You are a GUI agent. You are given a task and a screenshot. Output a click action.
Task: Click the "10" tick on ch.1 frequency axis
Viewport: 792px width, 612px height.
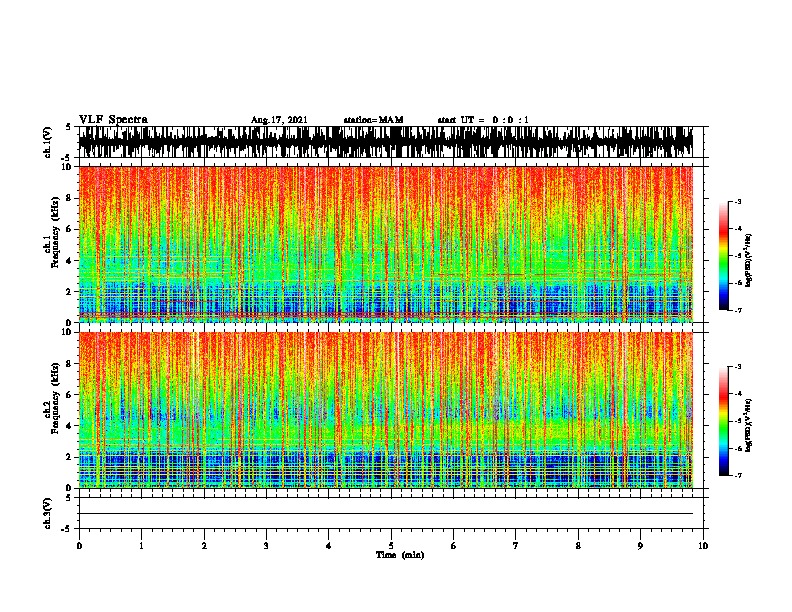click(x=67, y=167)
